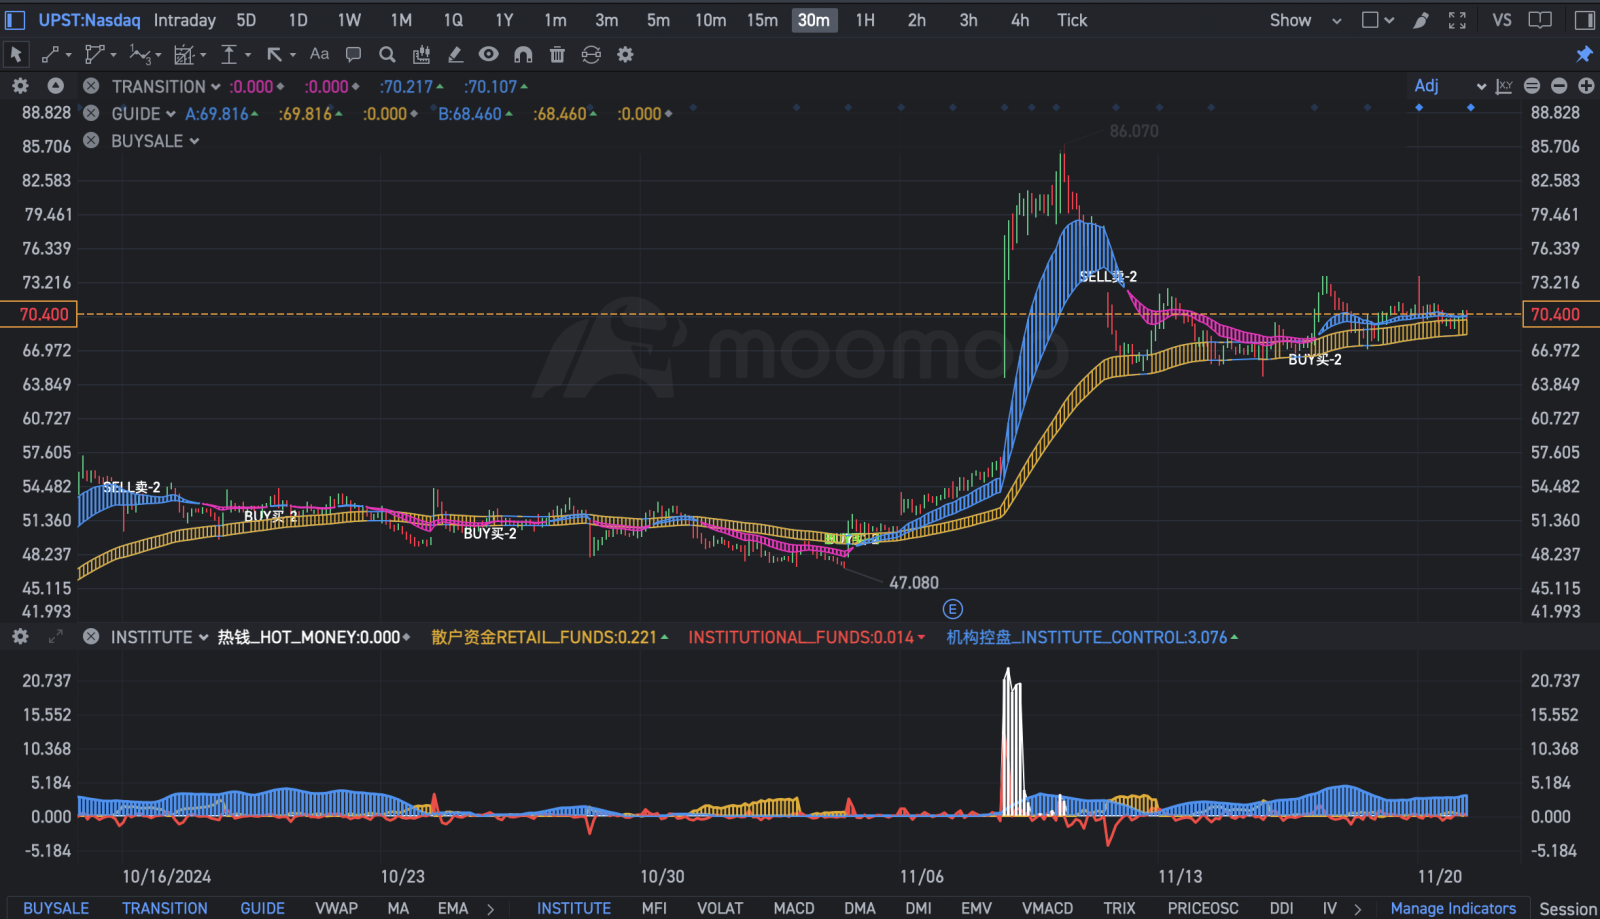The width and height of the screenshot is (1600, 919).
Task: Open the paintbrush chart style icon
Action: 1420,20
